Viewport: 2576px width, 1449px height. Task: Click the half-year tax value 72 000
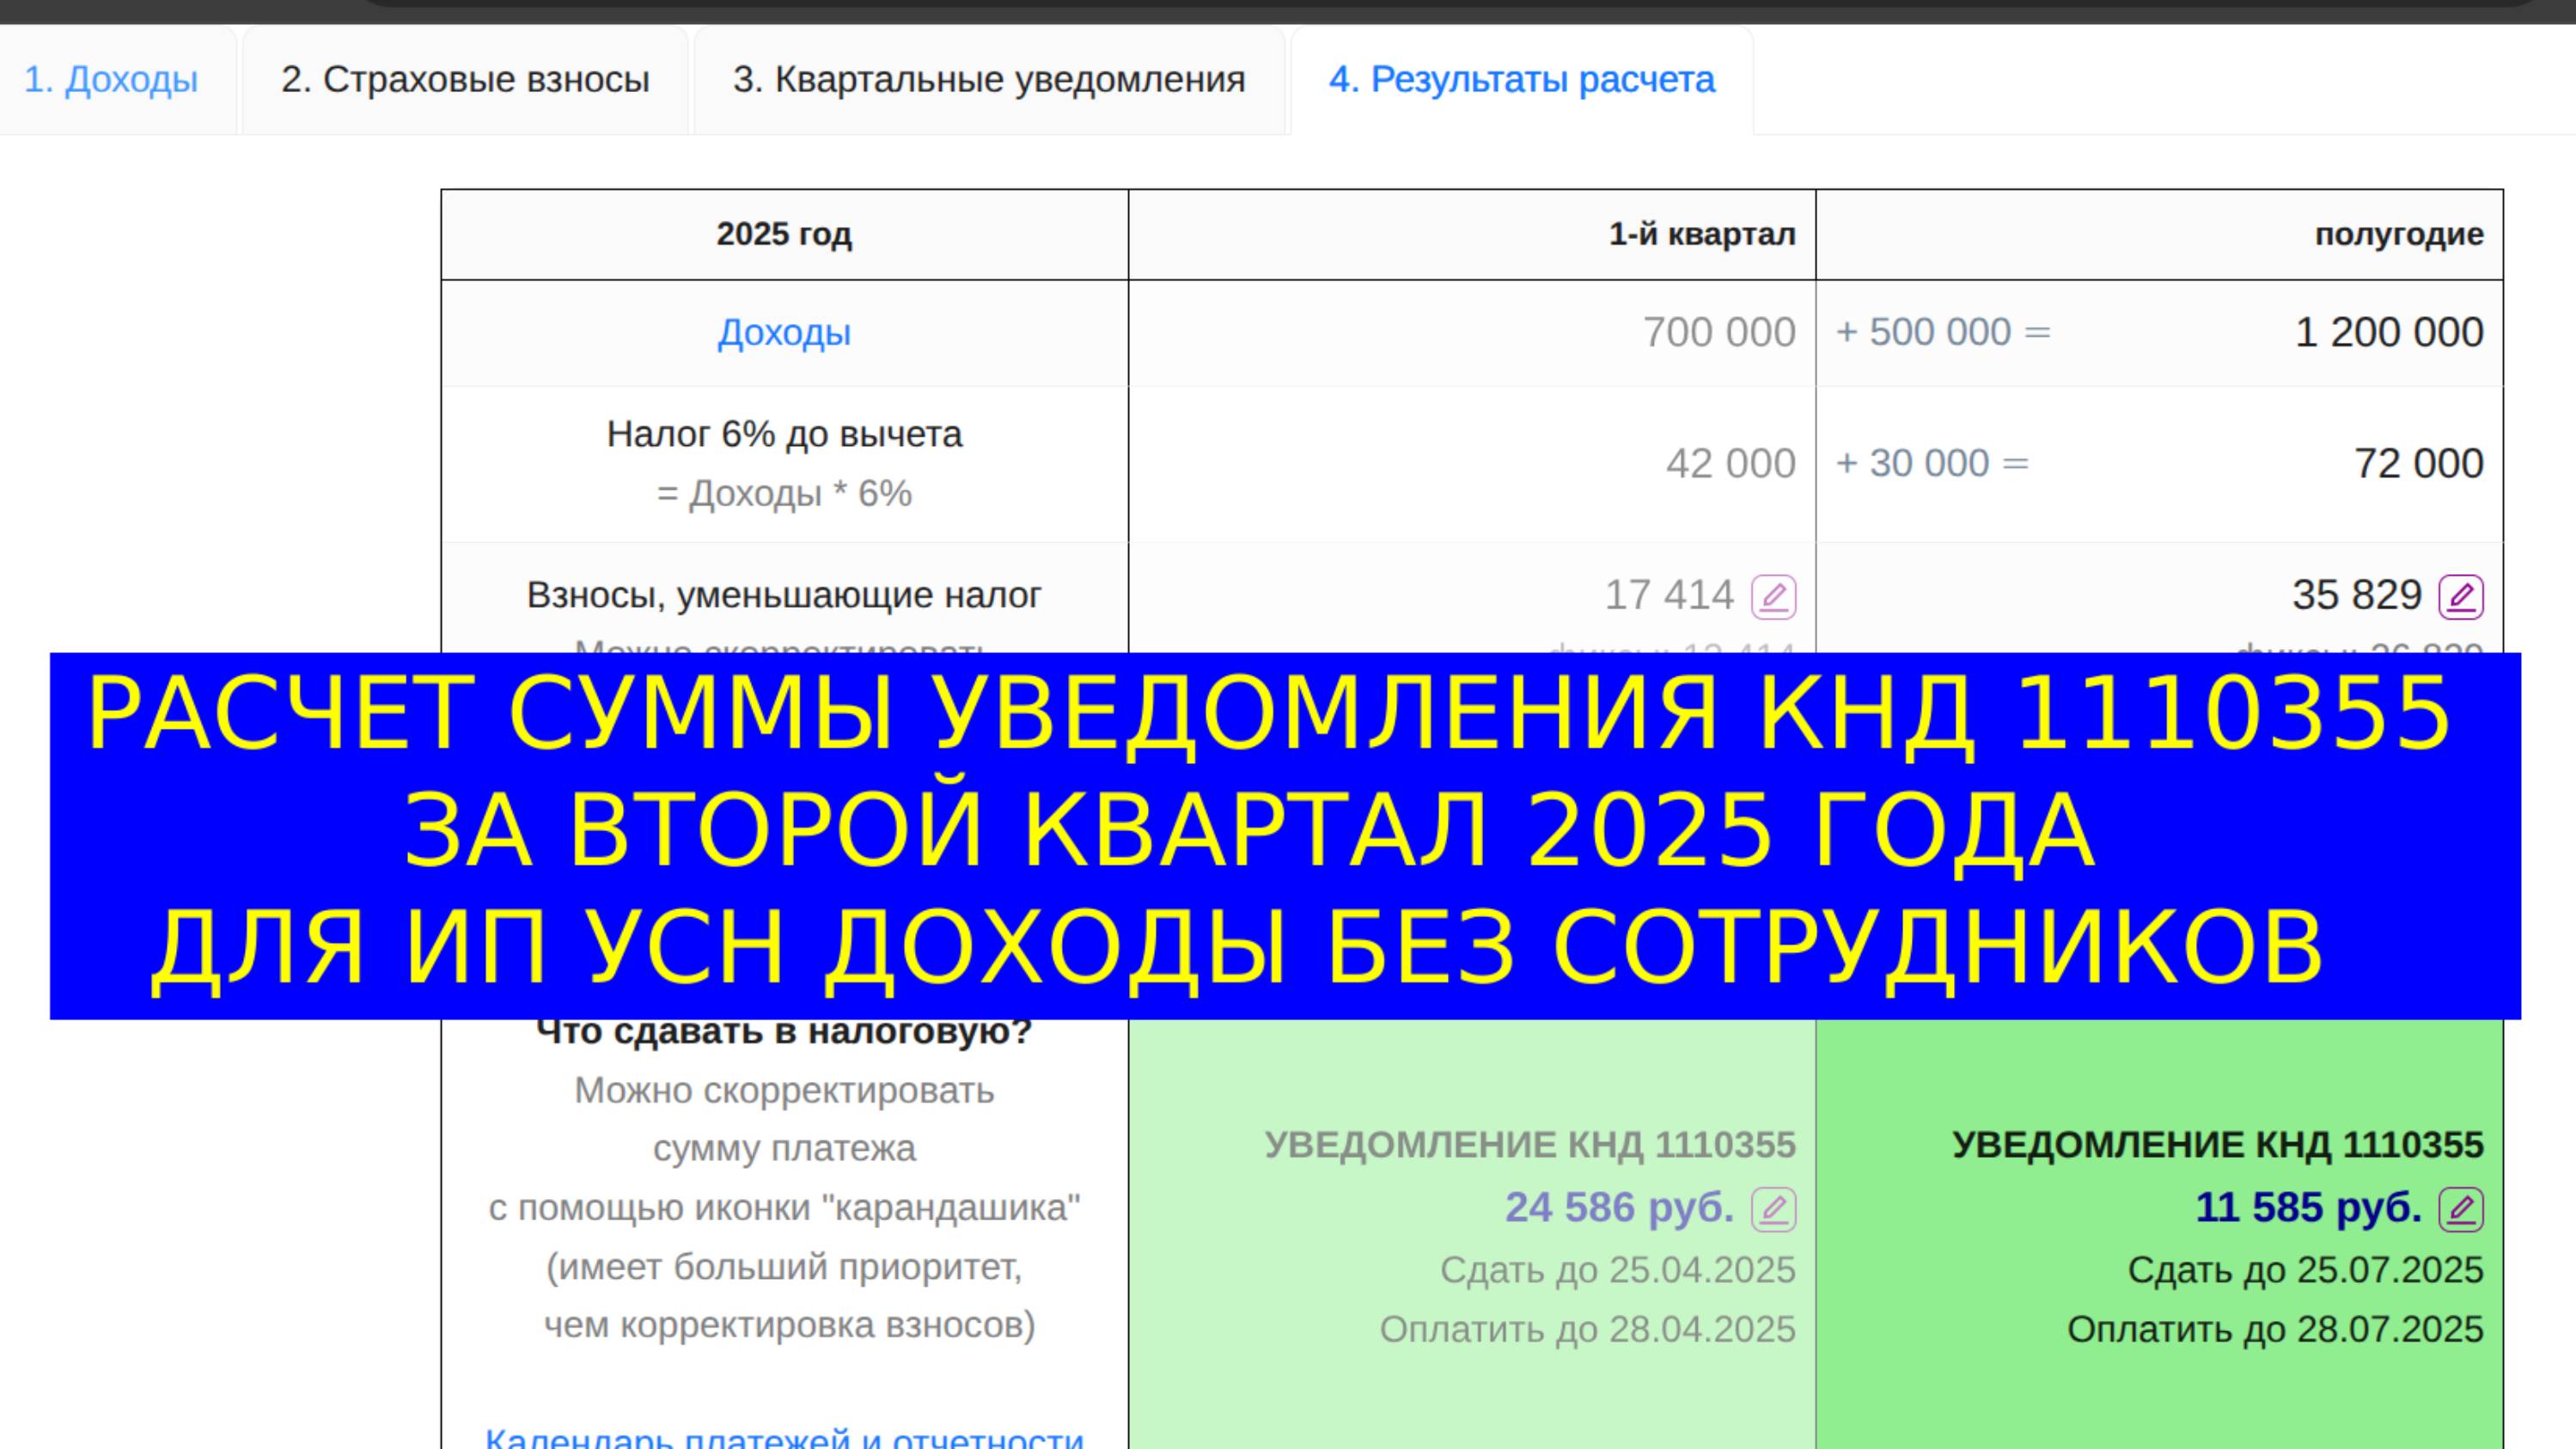(2418, 463)
